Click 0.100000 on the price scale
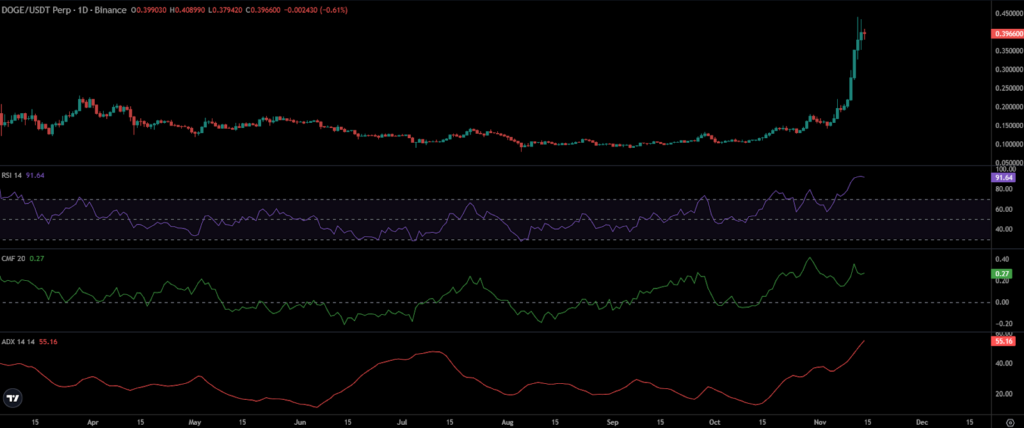The width and height of the screenshot is (1024, 428). click(1008, 144)
